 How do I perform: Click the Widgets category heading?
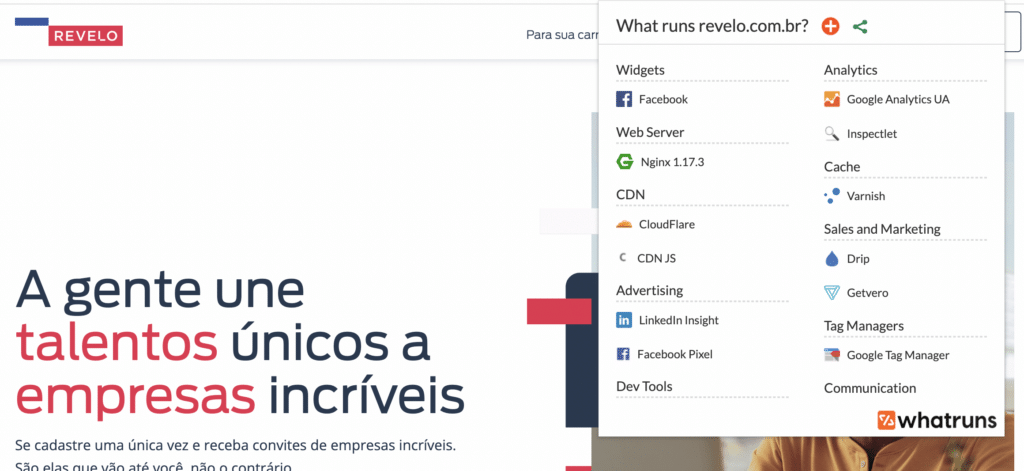[x=640, y=70]
